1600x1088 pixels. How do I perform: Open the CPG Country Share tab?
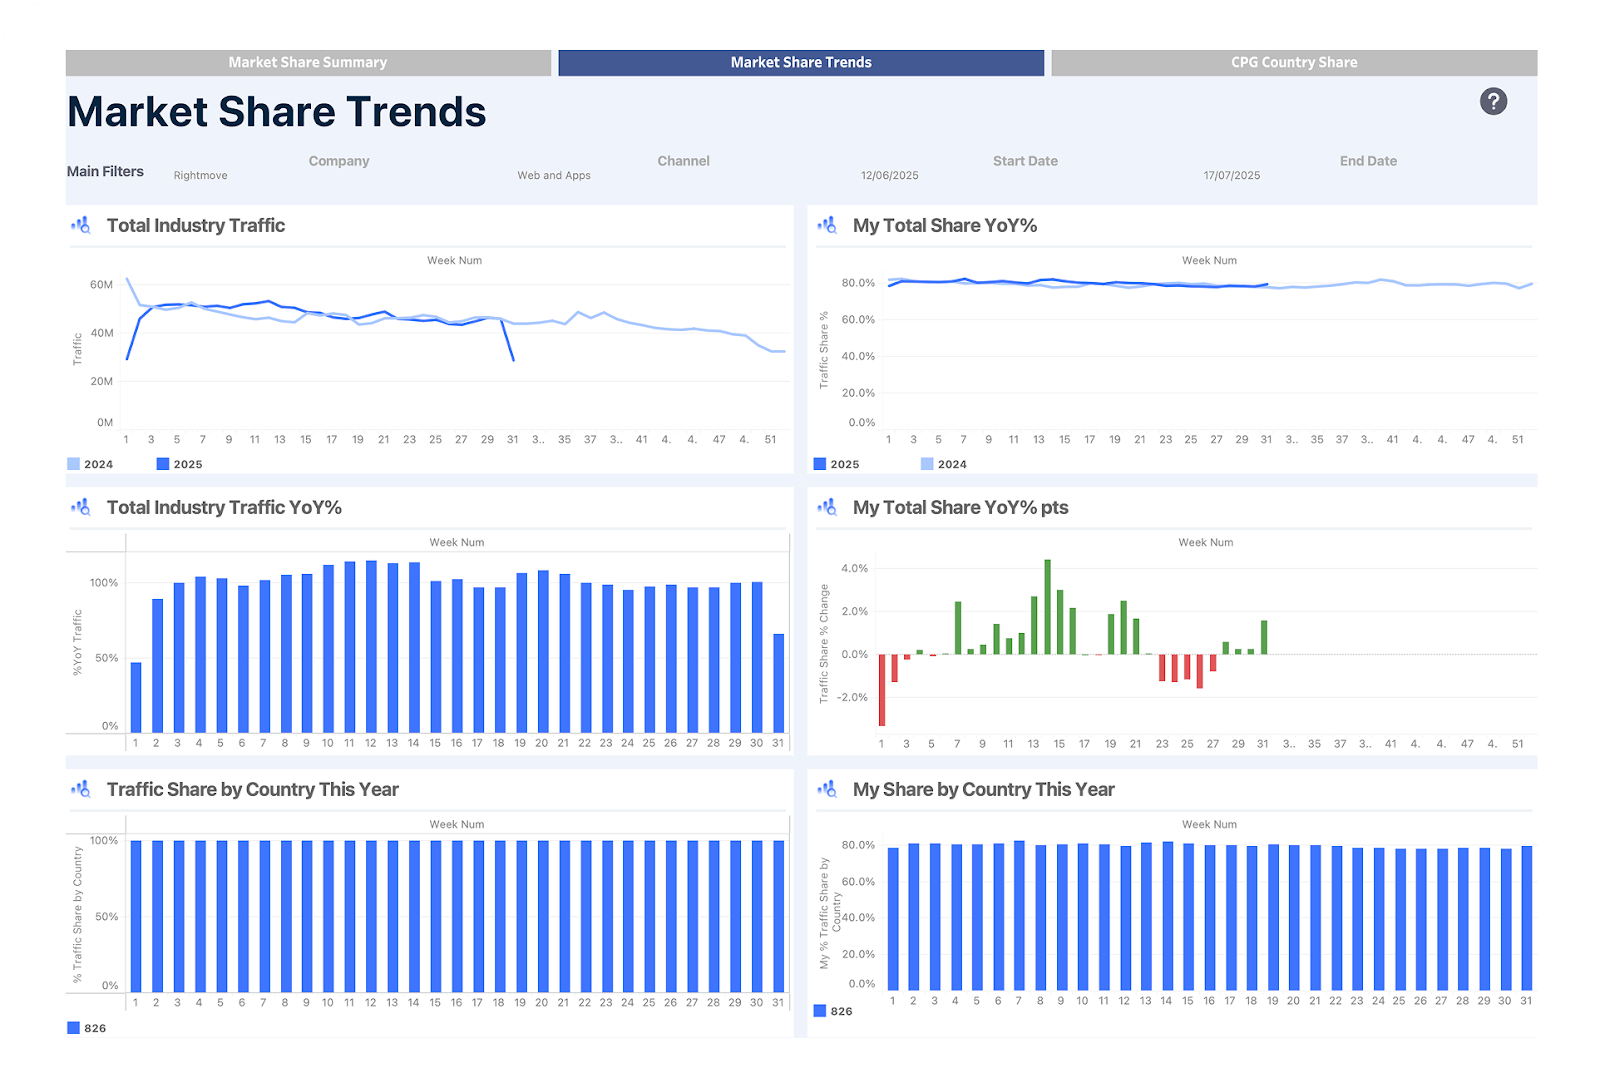pos(1295,62)
